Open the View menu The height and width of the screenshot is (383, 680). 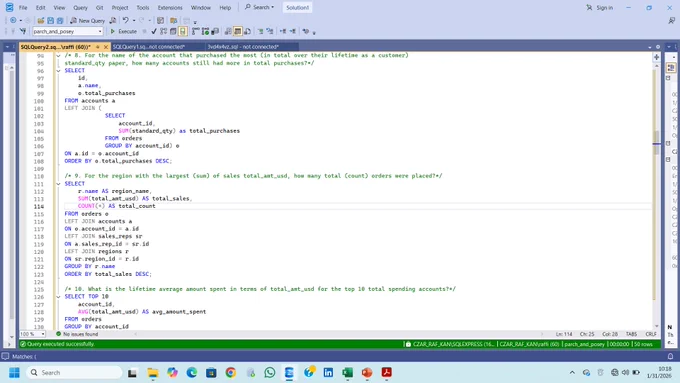(59, 7)
